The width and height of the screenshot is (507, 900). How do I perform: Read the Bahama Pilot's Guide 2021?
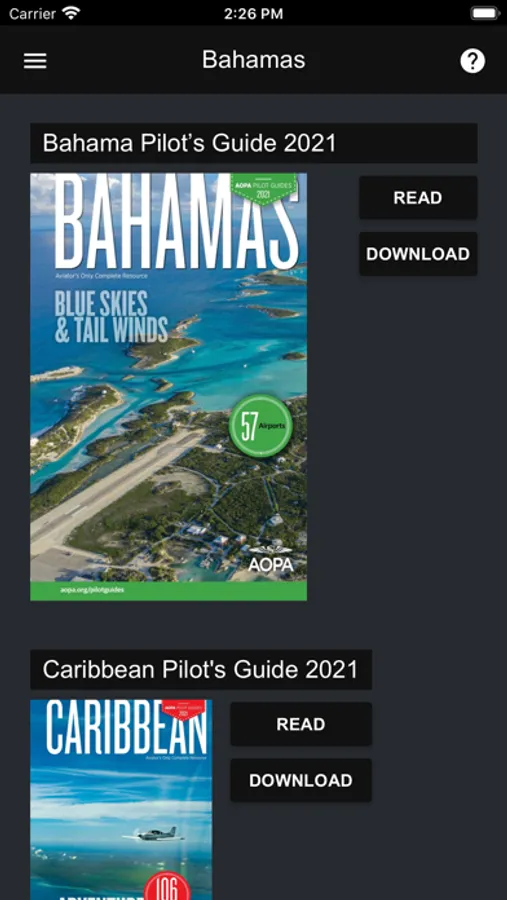[418, 197]
